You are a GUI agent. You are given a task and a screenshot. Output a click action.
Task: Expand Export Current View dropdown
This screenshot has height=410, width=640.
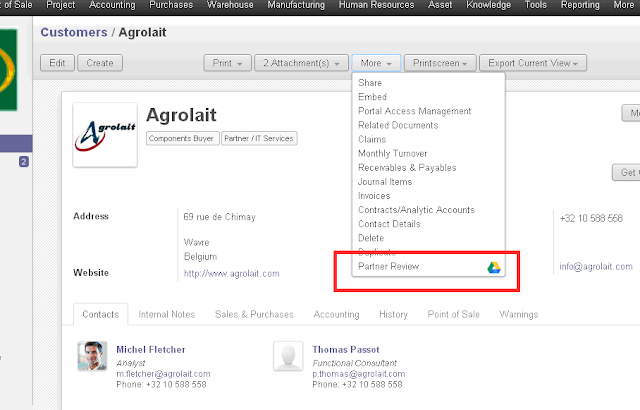[533, 63]
